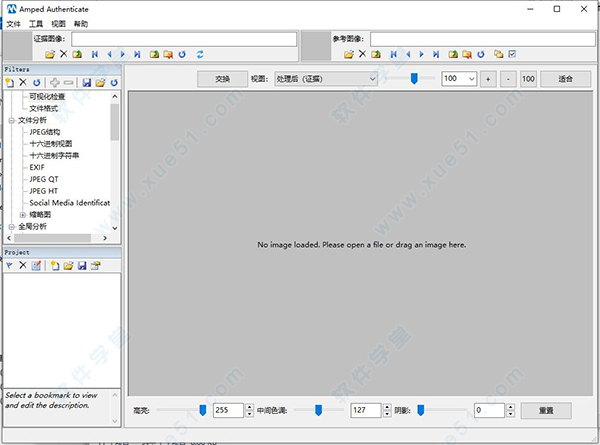
Task: Toggle reference toolbar checkbox icon
Action: [512, 54]
